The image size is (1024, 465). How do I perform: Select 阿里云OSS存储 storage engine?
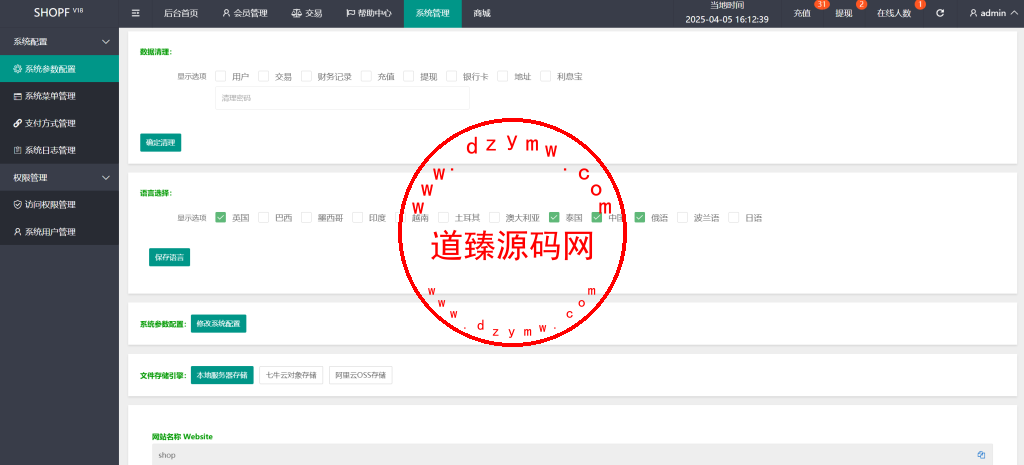360,376
